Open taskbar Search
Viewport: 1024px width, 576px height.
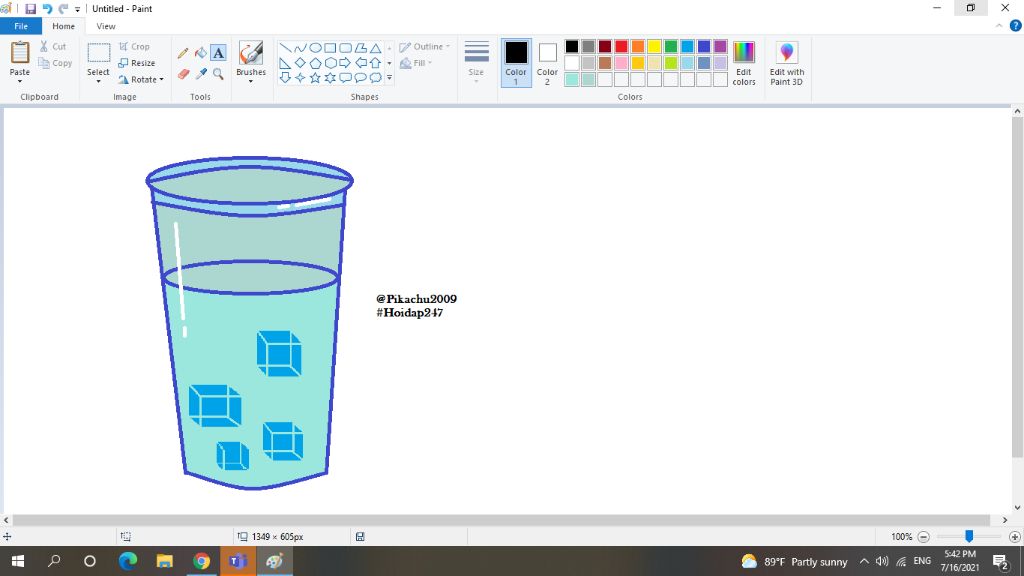point(54,561)
